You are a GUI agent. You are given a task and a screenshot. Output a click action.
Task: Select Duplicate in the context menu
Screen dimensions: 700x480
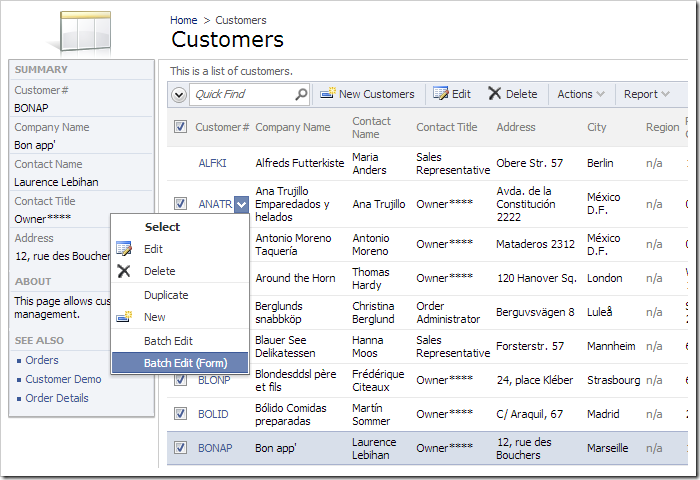click(x=166, y=295)
